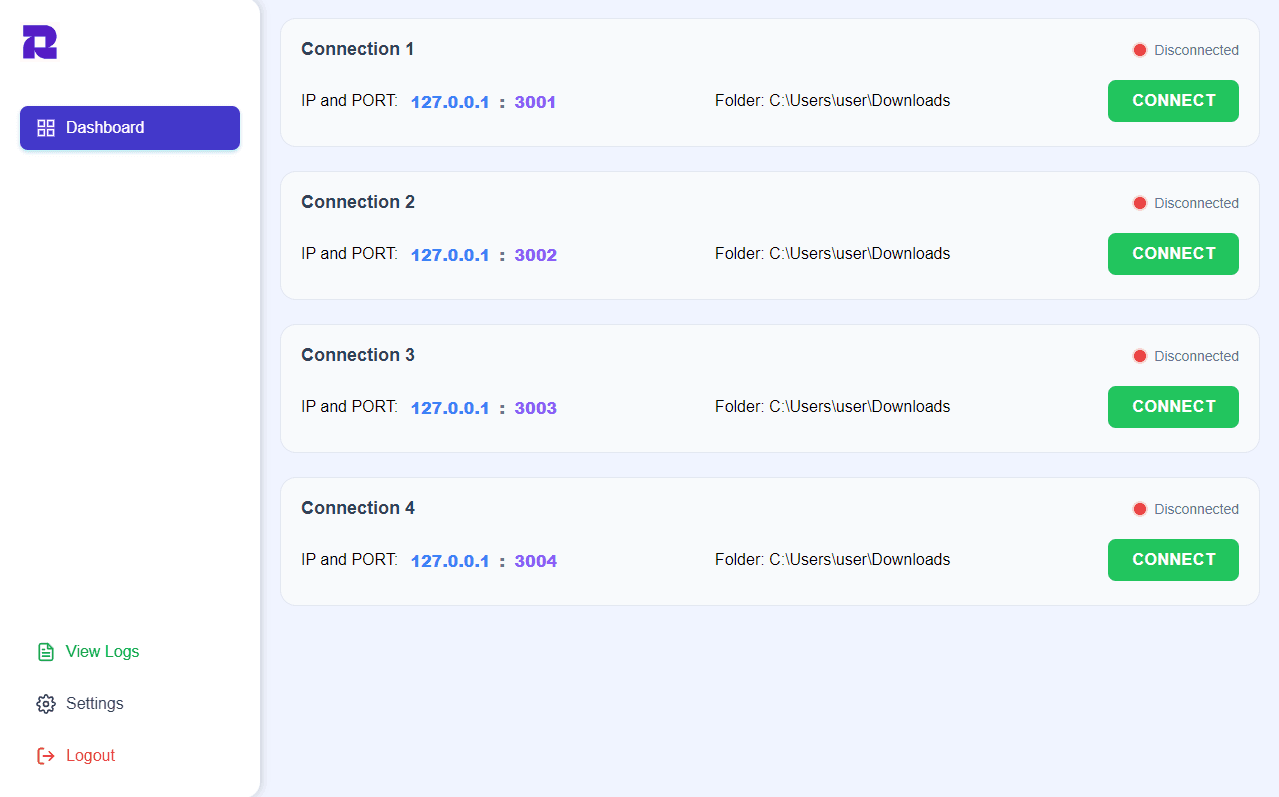Click the Connection 2 title
1279x797 pixels.
pyautogui.click(x=358, y=202)
